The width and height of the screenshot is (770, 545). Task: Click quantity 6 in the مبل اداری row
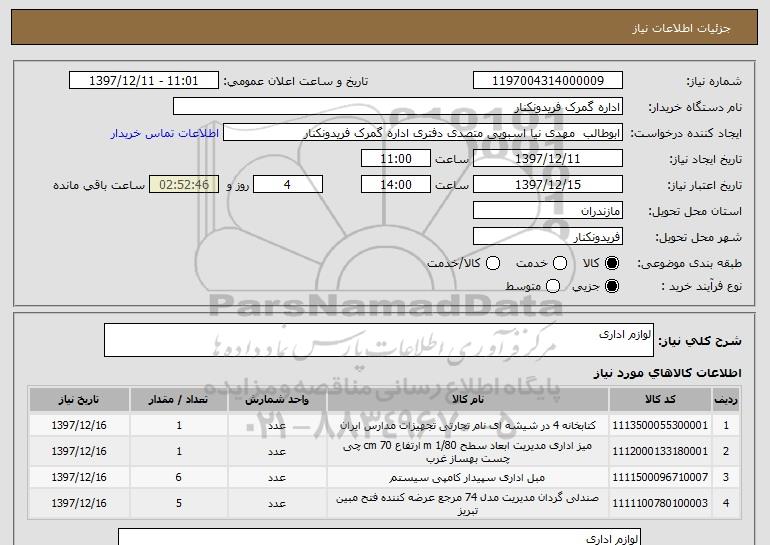179,477
